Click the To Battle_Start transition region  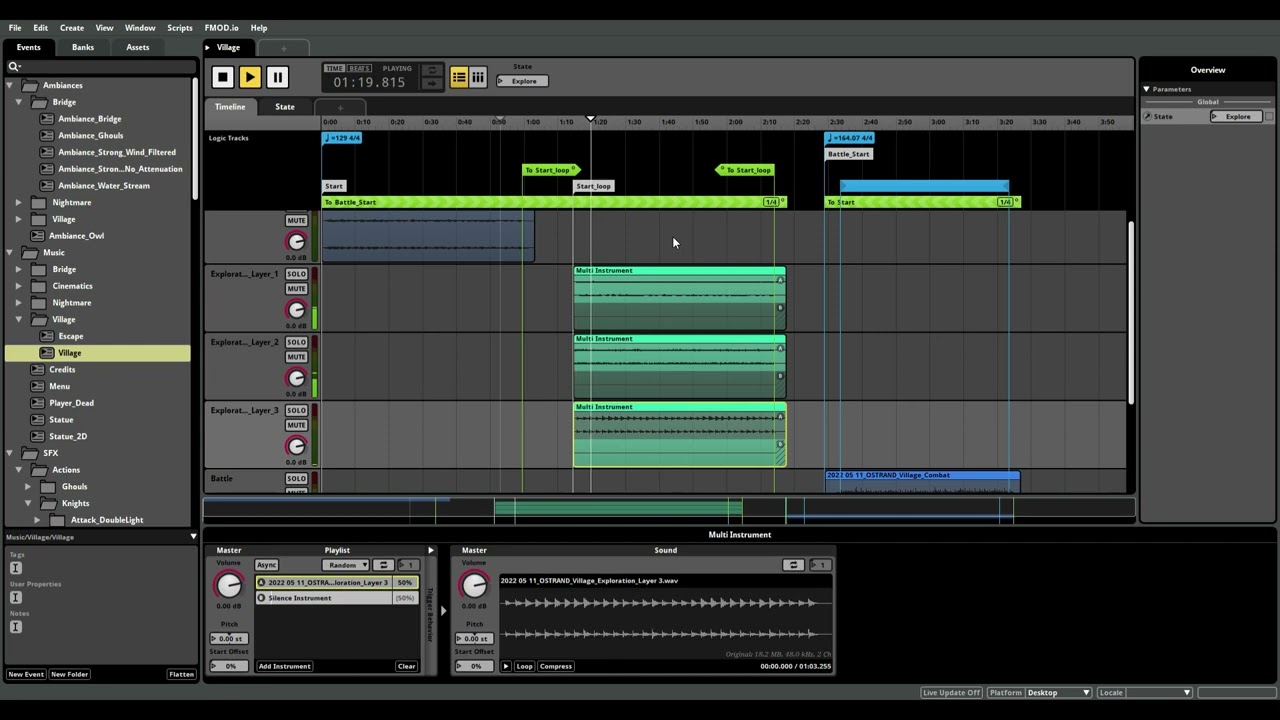(x=553, y=202)
